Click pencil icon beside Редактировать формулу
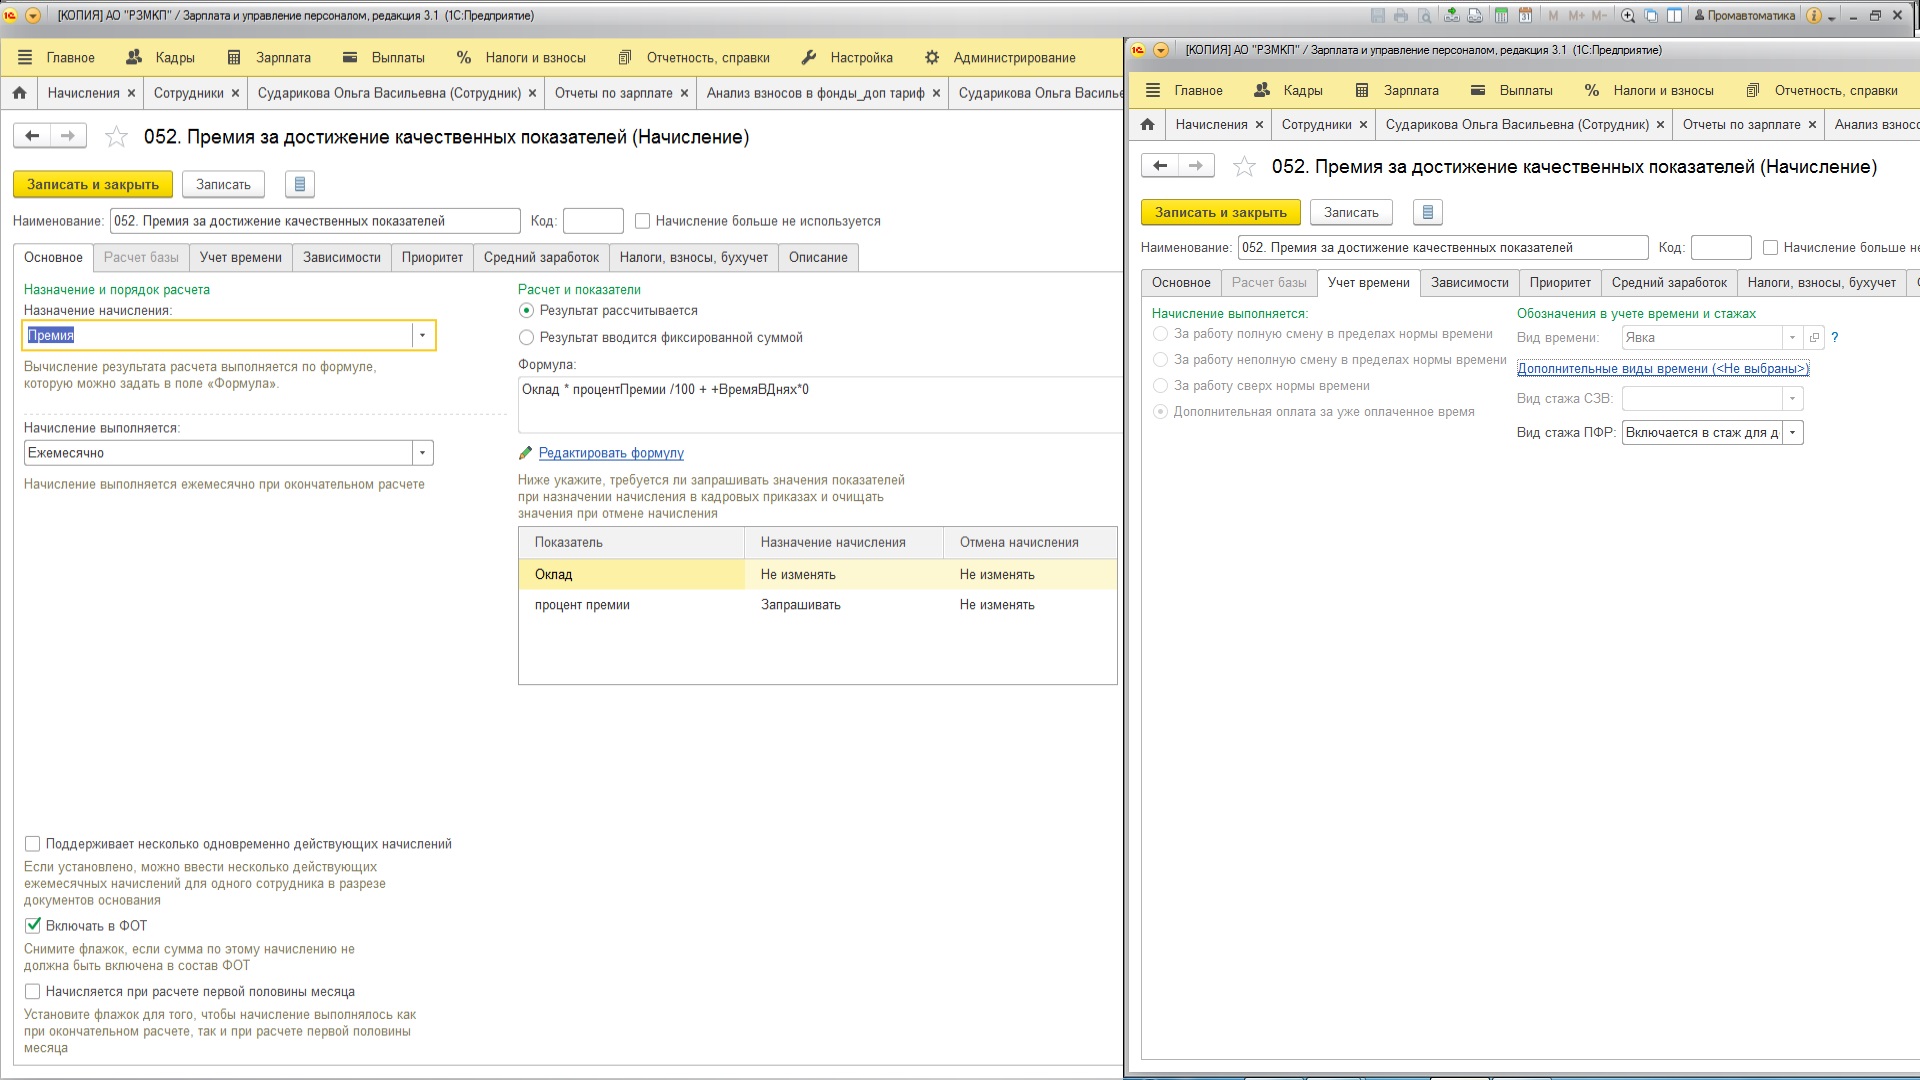Viewport: 1920px width, 1080px height. click(526, 453)
